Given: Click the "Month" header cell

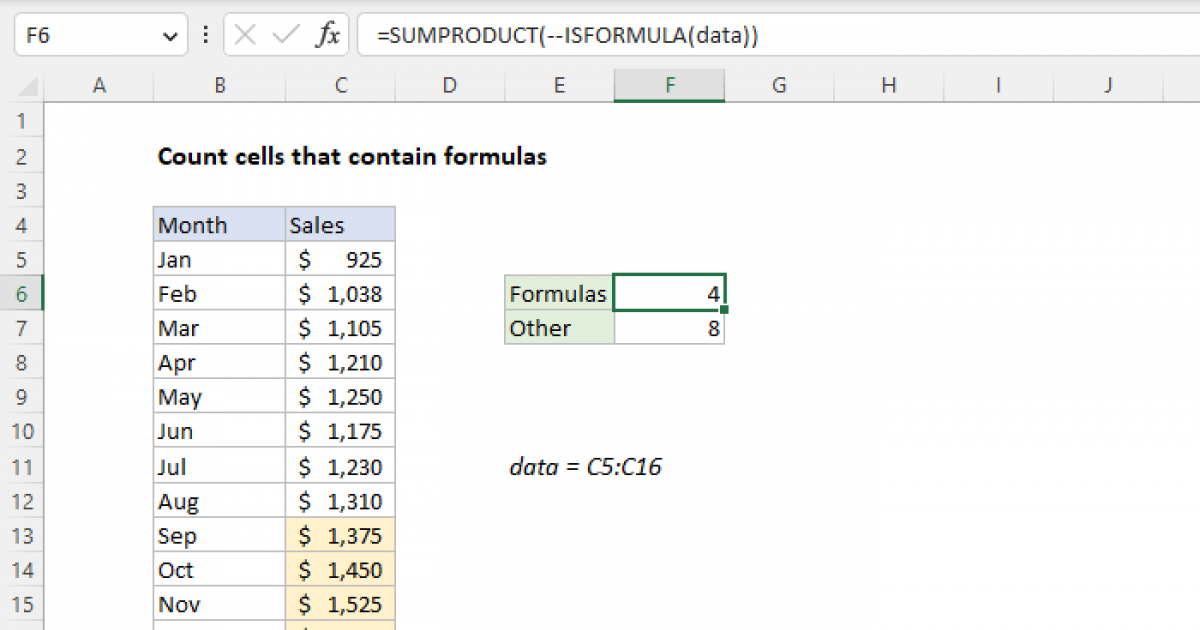Looking at the screenshot, I should (x=219, y=225).
